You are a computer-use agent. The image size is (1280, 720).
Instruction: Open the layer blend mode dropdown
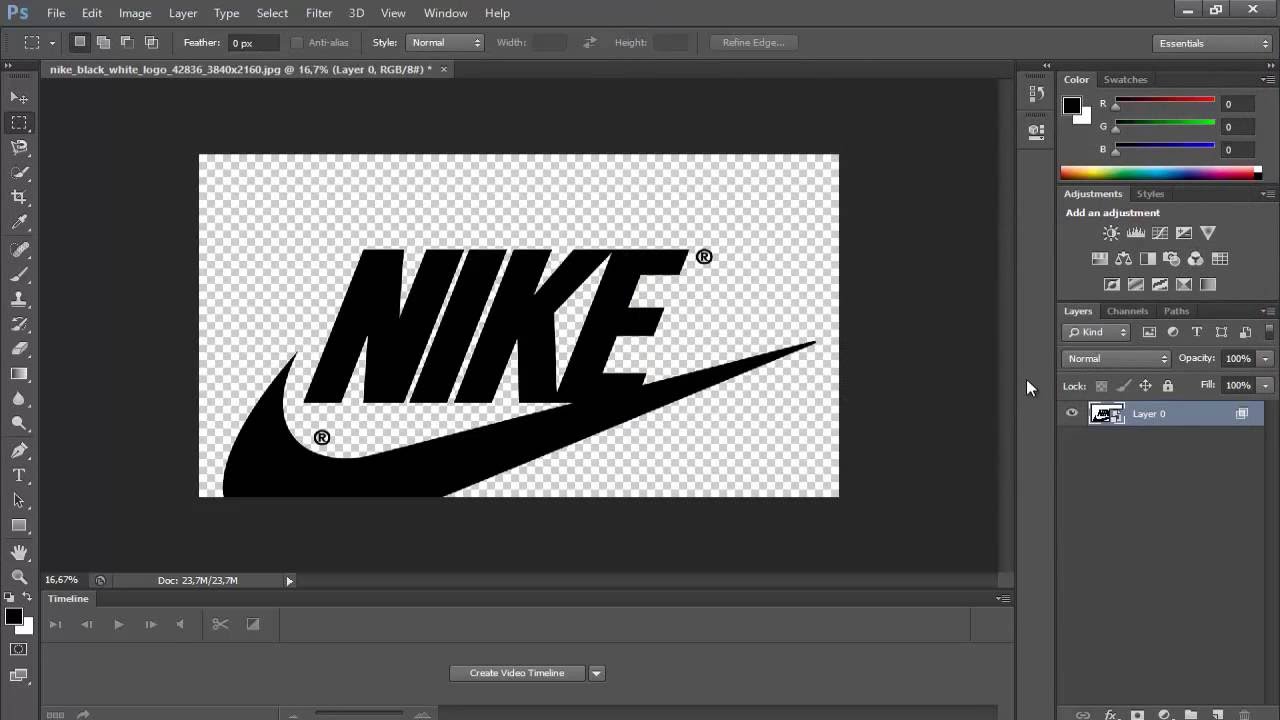point(1116,358)
